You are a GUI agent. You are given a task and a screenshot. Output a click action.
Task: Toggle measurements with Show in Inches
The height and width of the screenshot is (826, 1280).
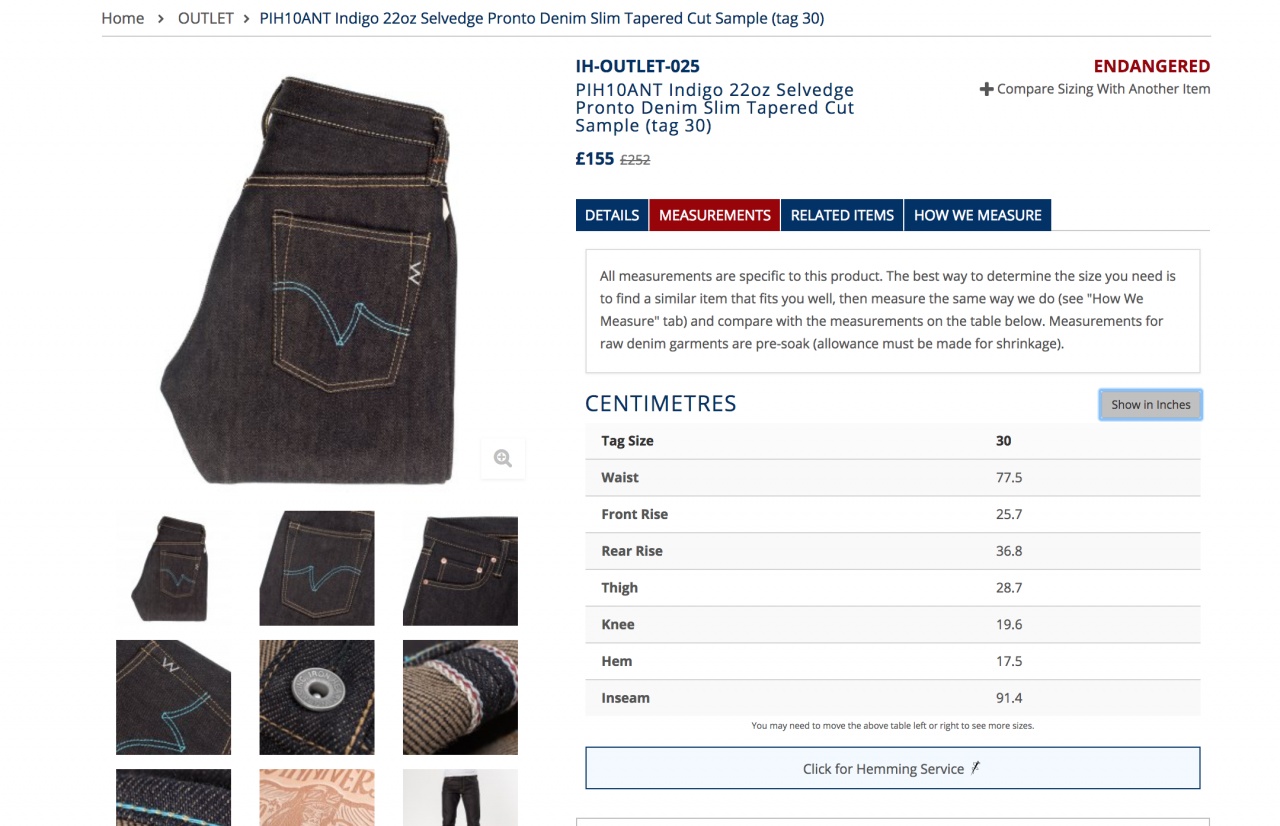pos(1151,404)
